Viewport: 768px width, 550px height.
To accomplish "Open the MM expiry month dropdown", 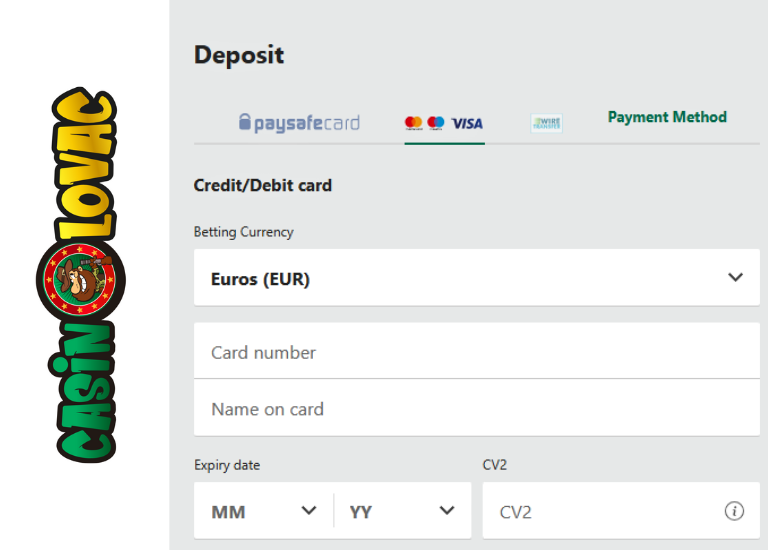I will tap(263, 511).
